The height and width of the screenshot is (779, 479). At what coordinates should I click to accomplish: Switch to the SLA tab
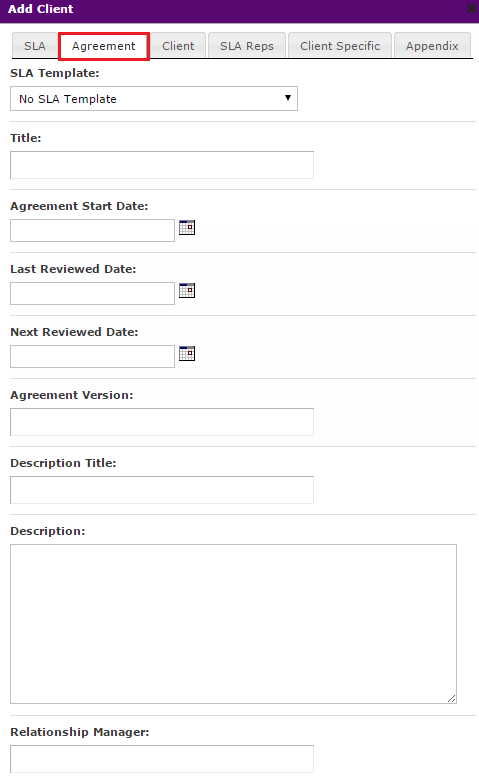point(35,46)
